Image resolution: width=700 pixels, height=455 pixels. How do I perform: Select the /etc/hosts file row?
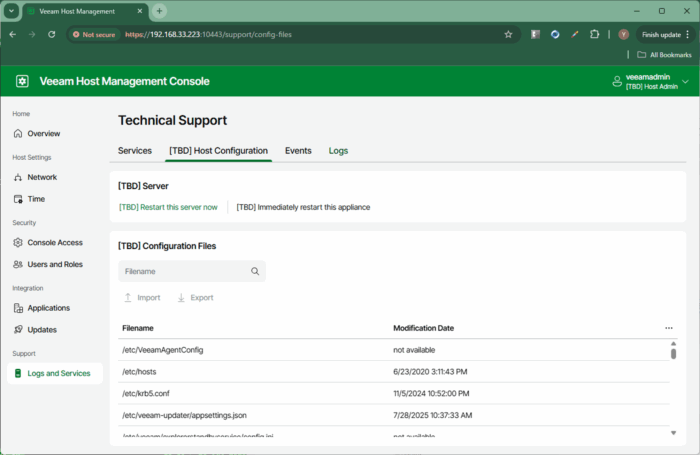tap(393, 372)
